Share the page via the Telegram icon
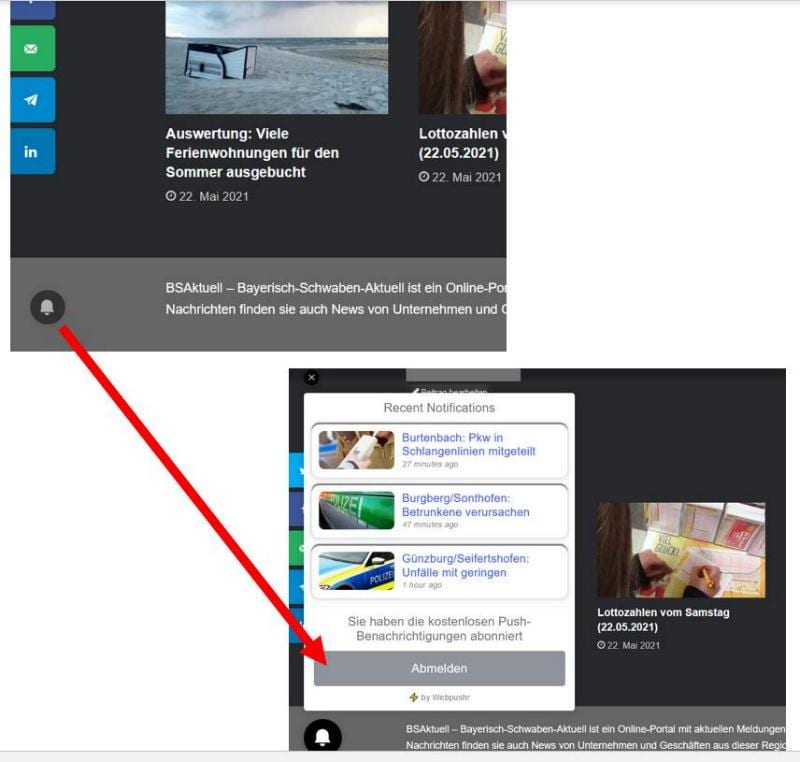The image size is (800, 762). click(x=33, y=100)
